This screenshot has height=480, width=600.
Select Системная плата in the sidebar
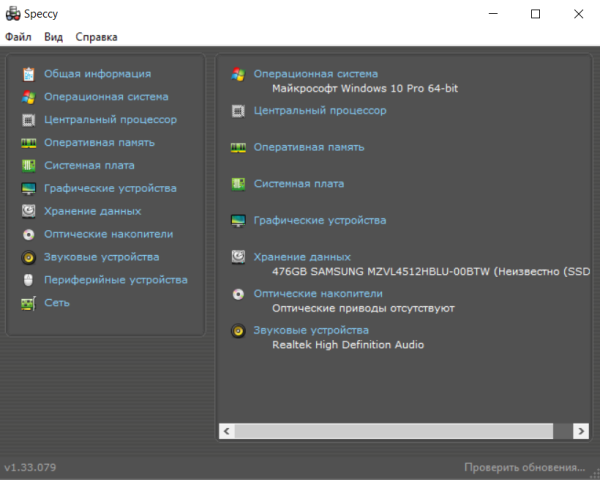coord(90,165)
